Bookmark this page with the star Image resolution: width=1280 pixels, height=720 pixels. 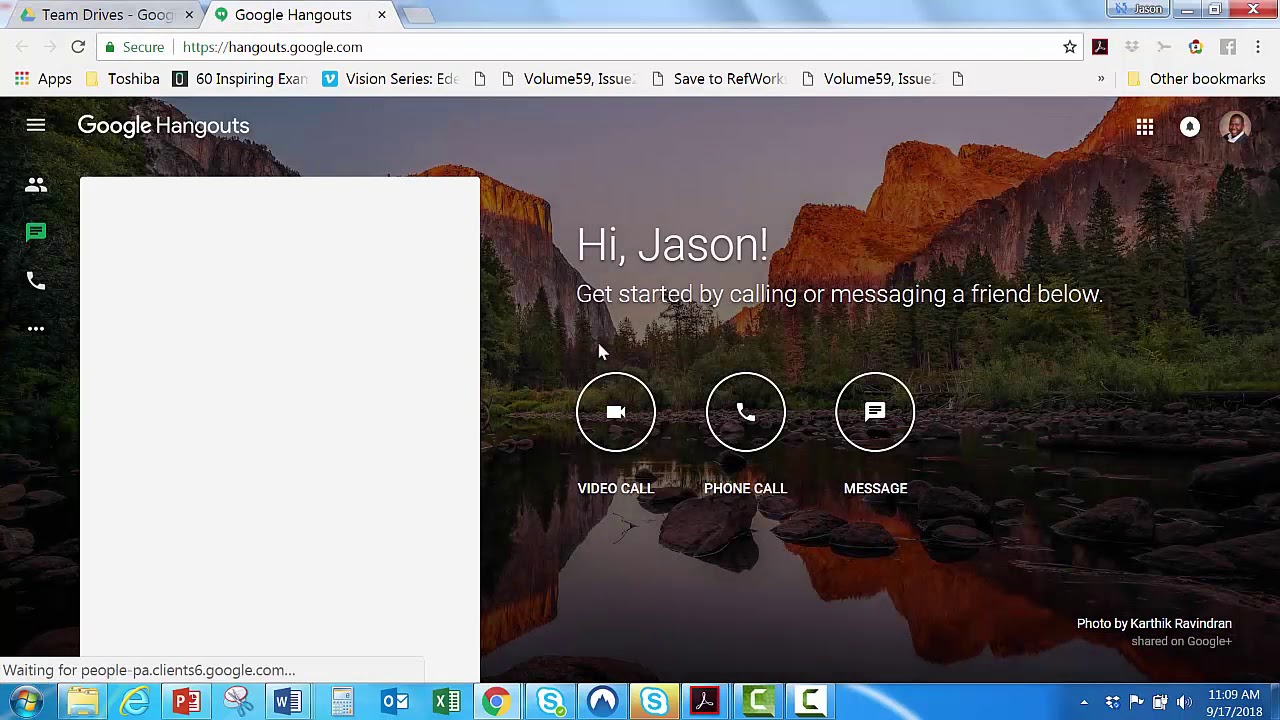coord(1070,47)
